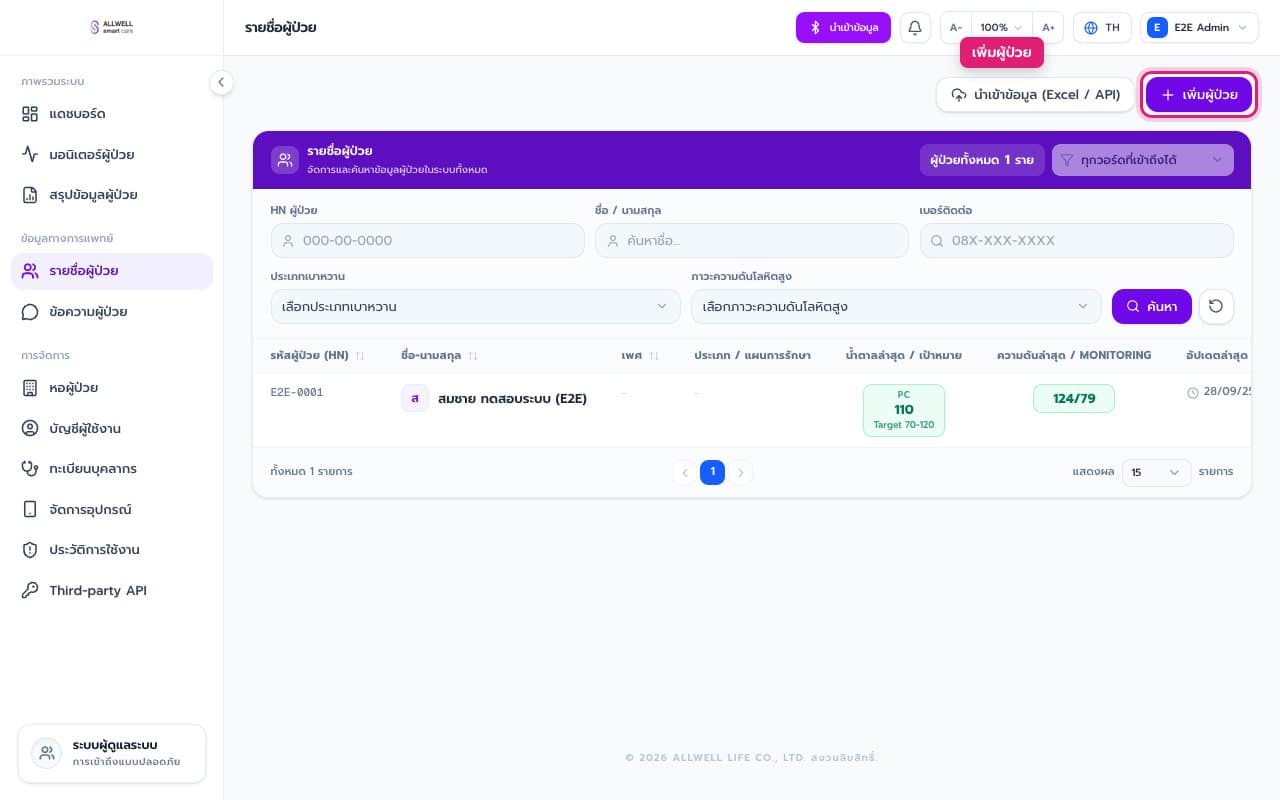Collapse the sidebar with the chevron arrow
The image size is (1280, 800).
[x=221, y=83]
